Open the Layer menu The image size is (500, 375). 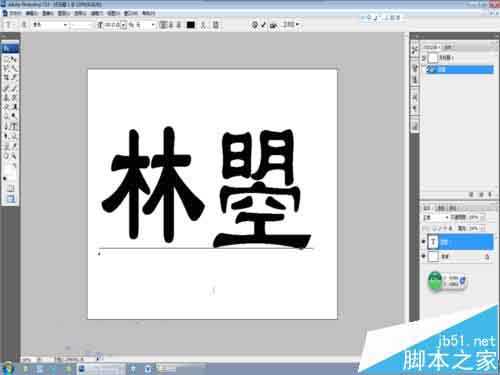[64, 13]
